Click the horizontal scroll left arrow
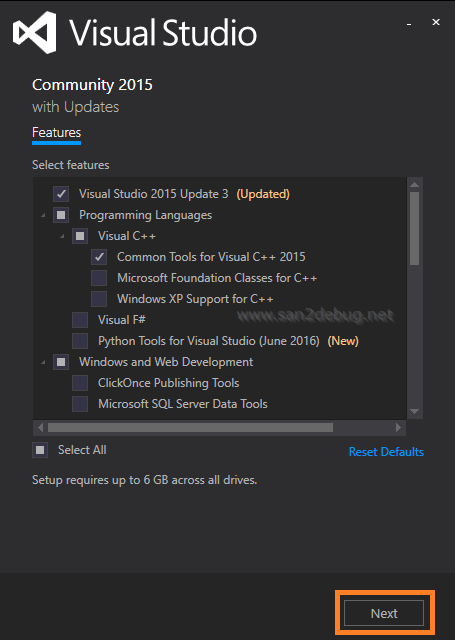 [x=40, y=427]
